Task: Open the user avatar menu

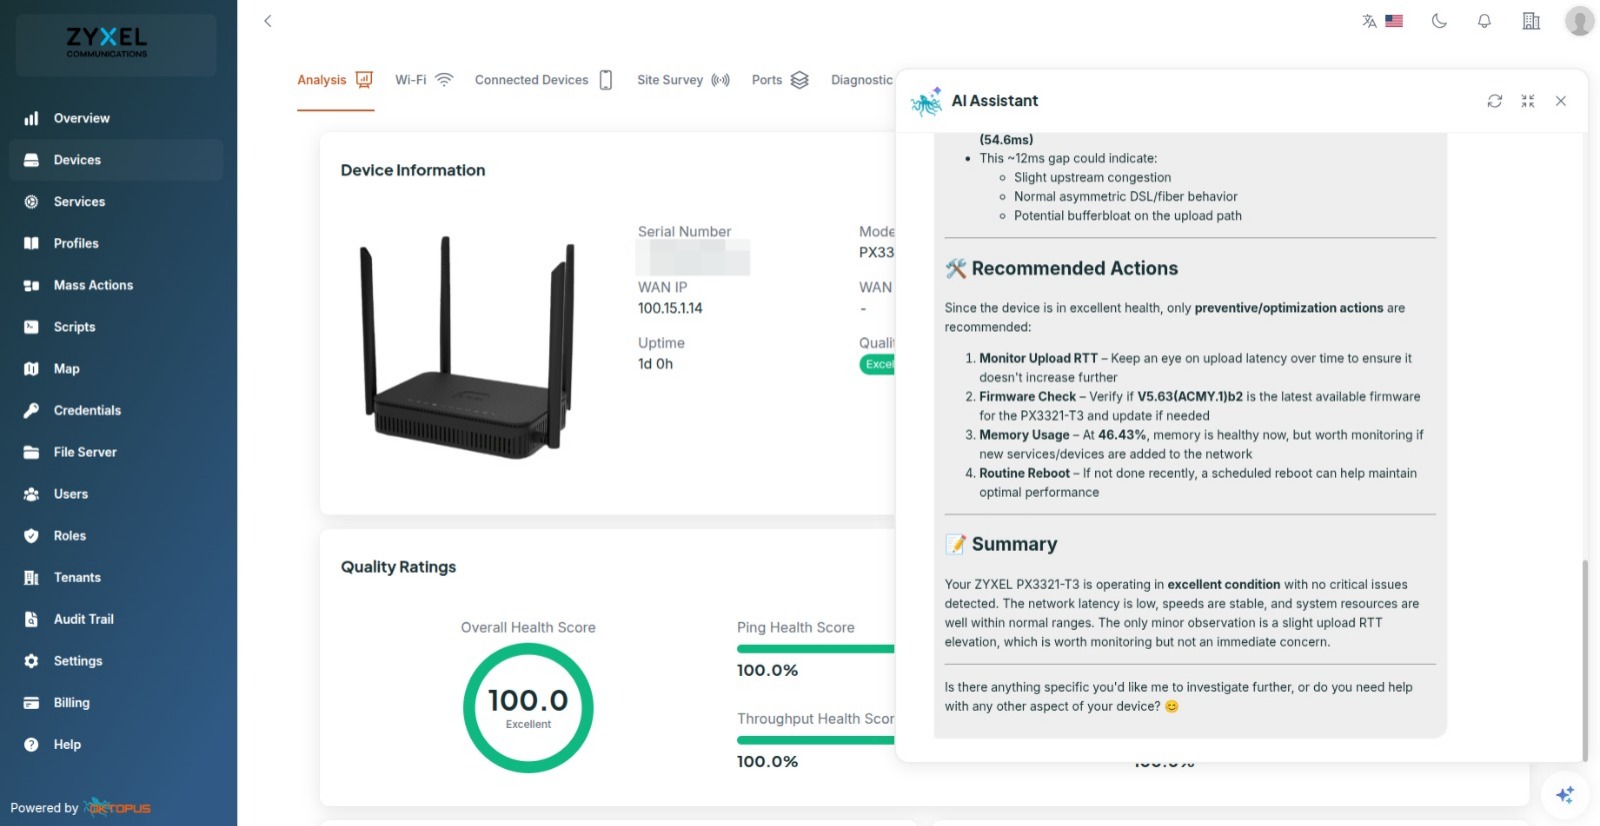Action: pyautogui.click(x=1579, y=21)
